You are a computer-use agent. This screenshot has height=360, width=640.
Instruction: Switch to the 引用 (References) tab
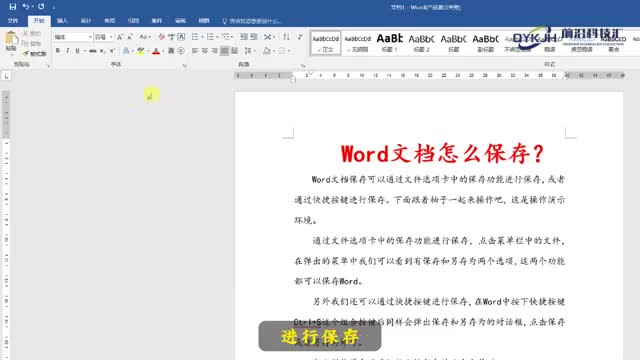tap(133, 20)
